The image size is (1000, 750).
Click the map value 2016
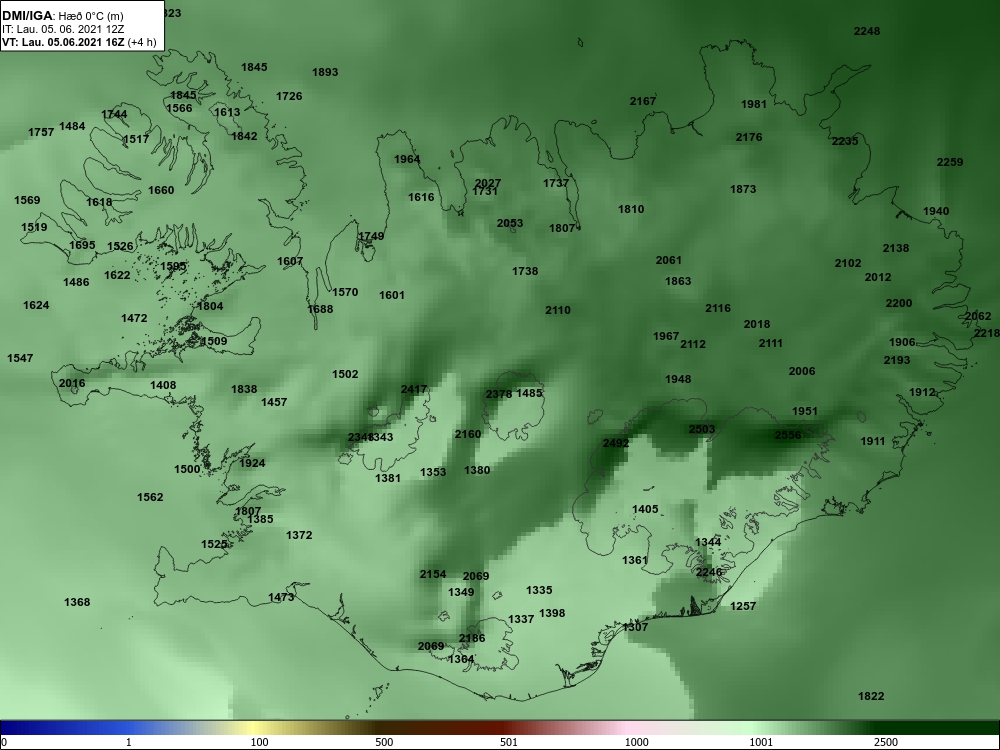click(x=71, y=383)
